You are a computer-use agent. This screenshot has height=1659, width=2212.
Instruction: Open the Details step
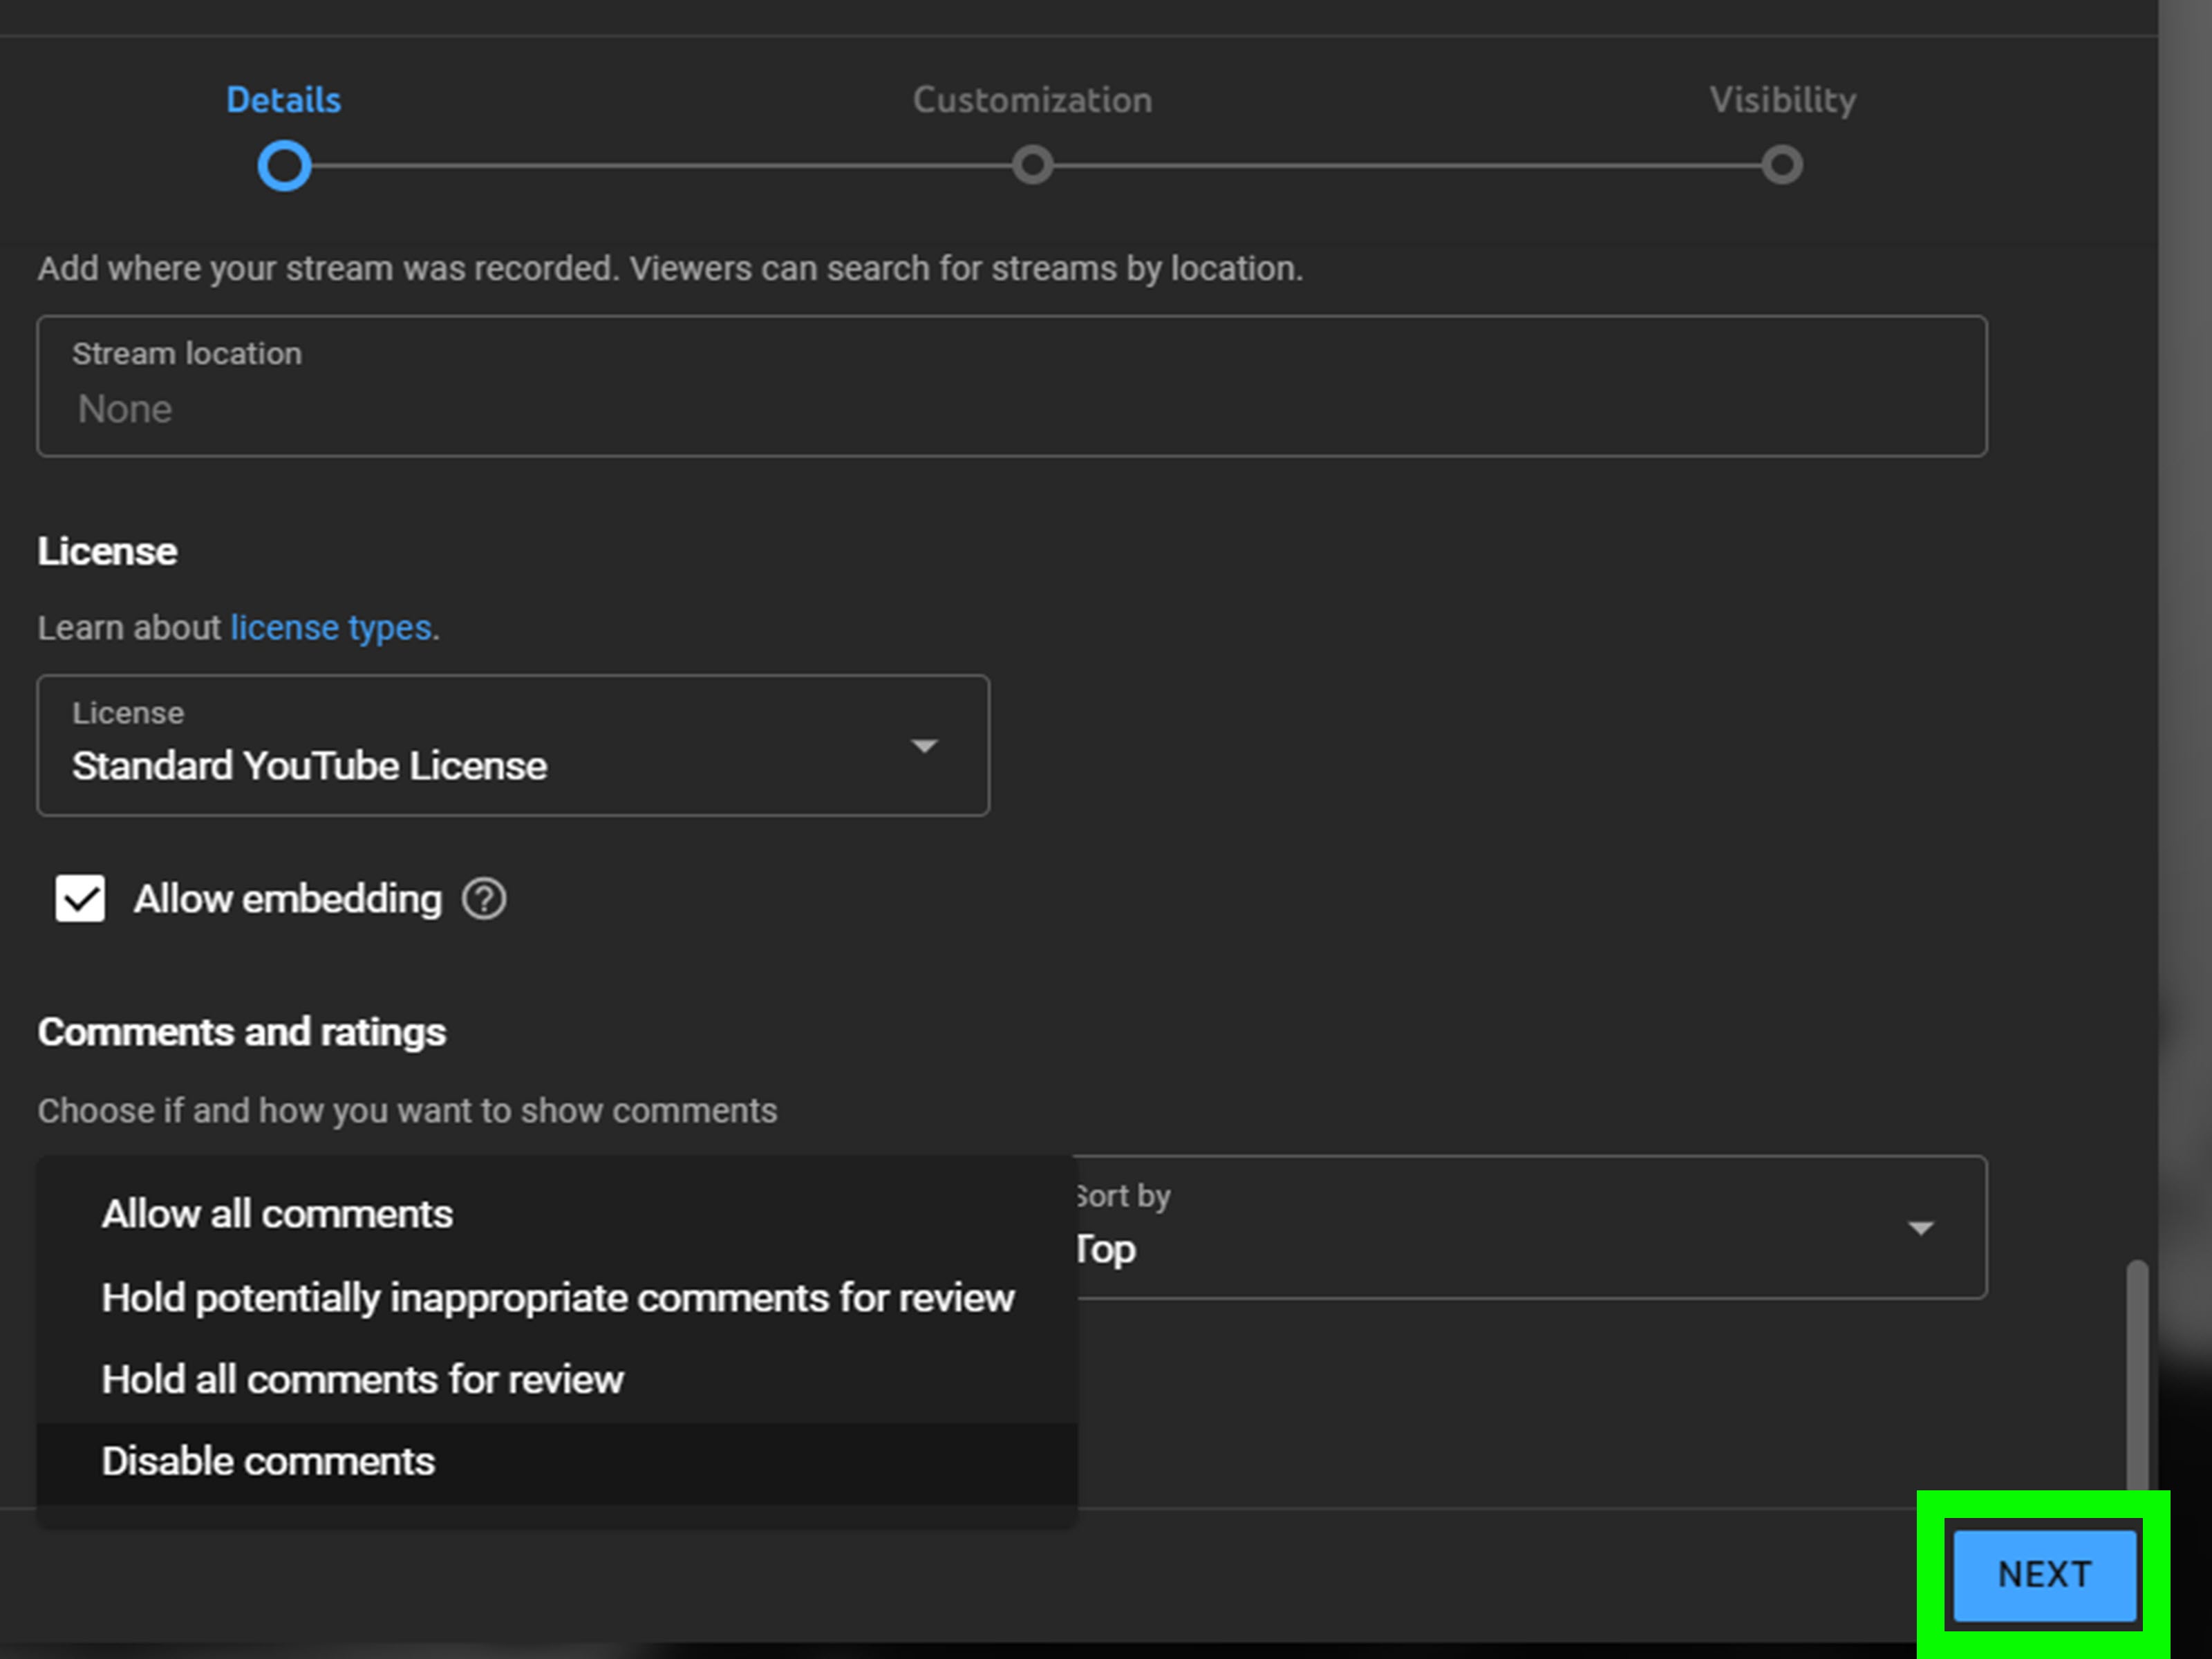click(283, 100)
